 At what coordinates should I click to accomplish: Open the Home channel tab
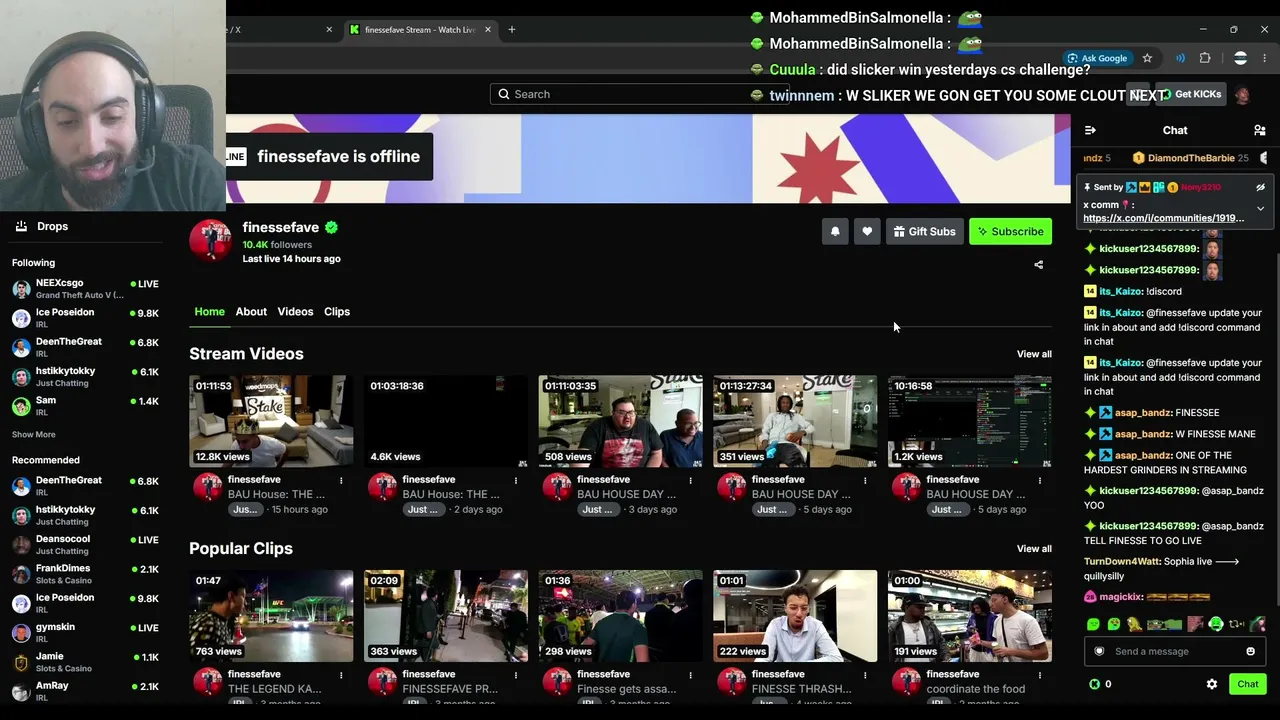coord(209,311)
